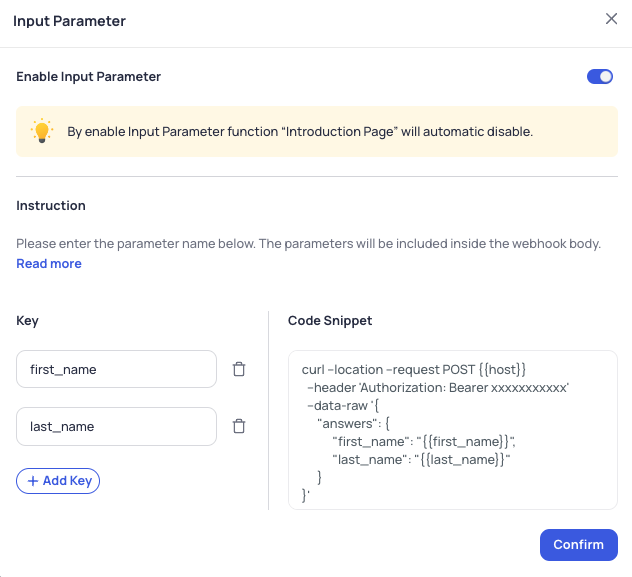Add a new key with Add Key
Viewport: 632px width, 577px height.
[x=58, y=481]
